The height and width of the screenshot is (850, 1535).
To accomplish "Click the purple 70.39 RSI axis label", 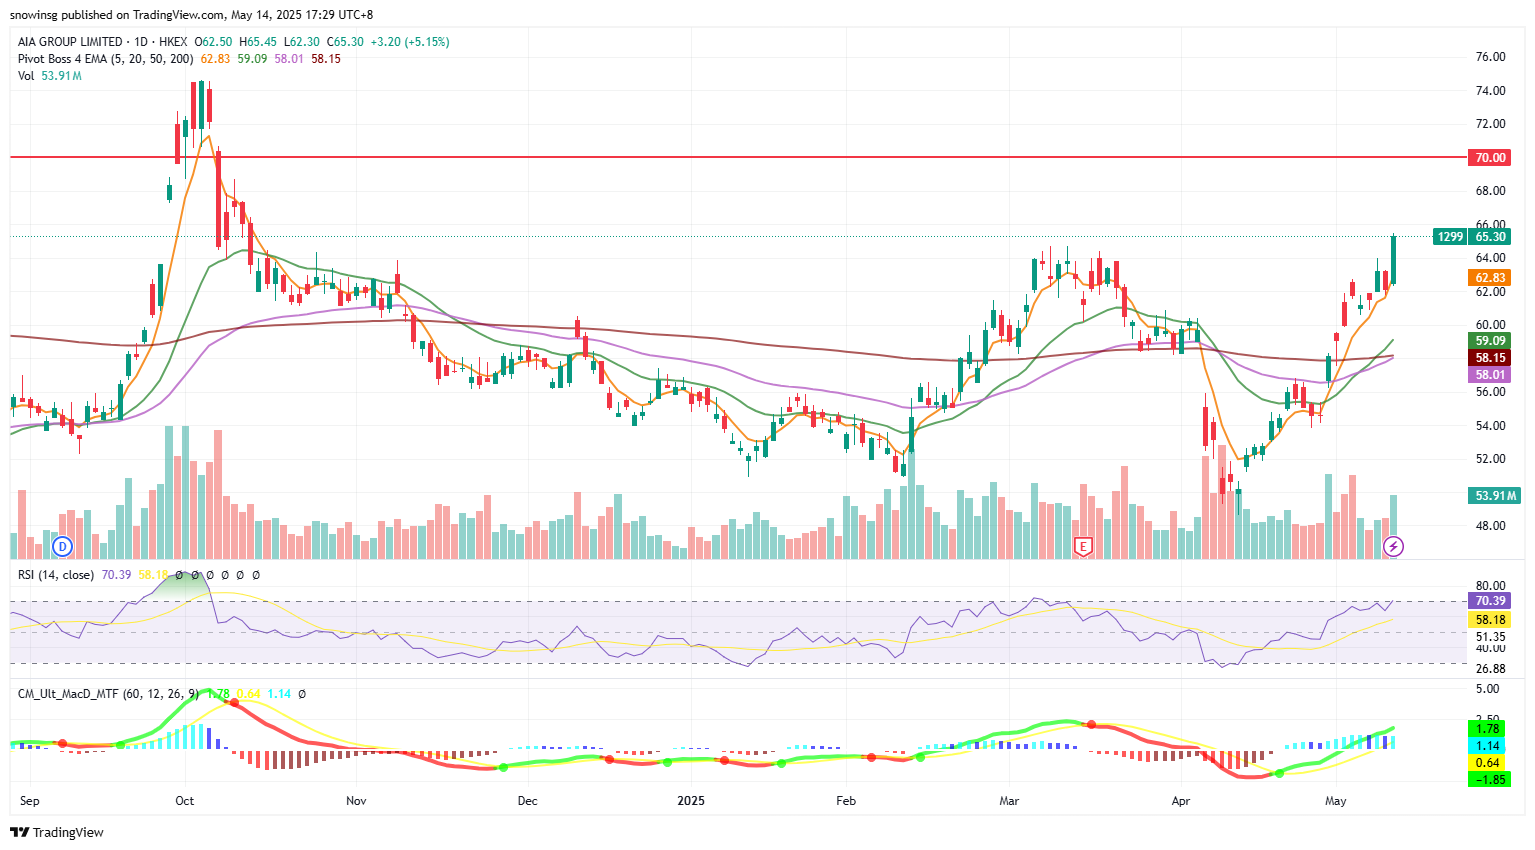I will click(1490, 601).
